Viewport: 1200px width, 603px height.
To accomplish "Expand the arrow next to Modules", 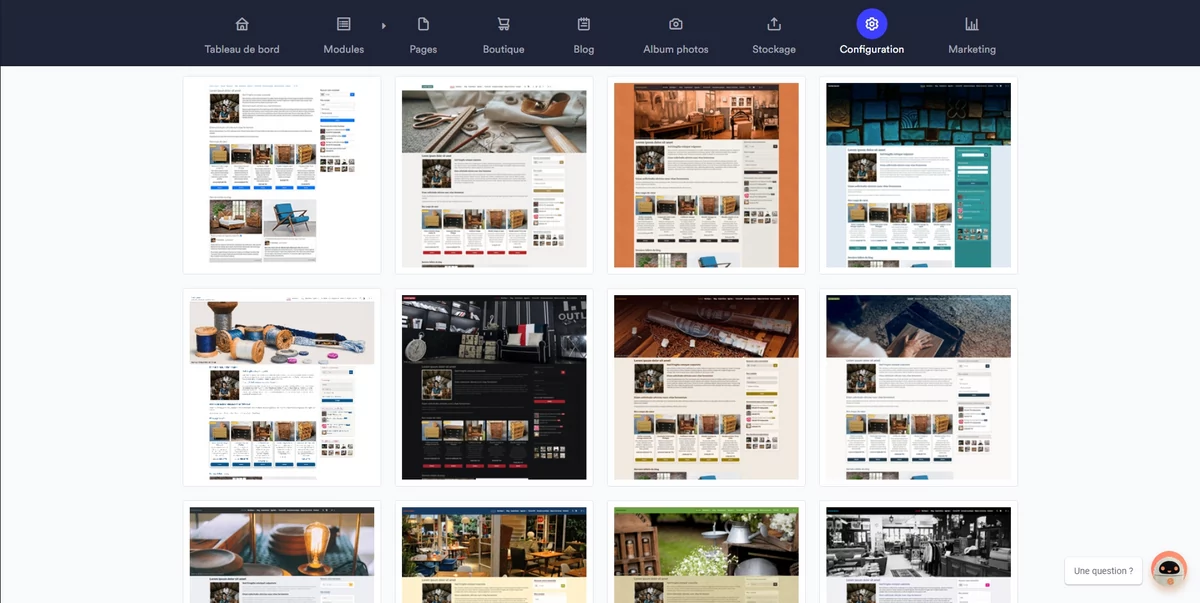I will click(384, 25).
